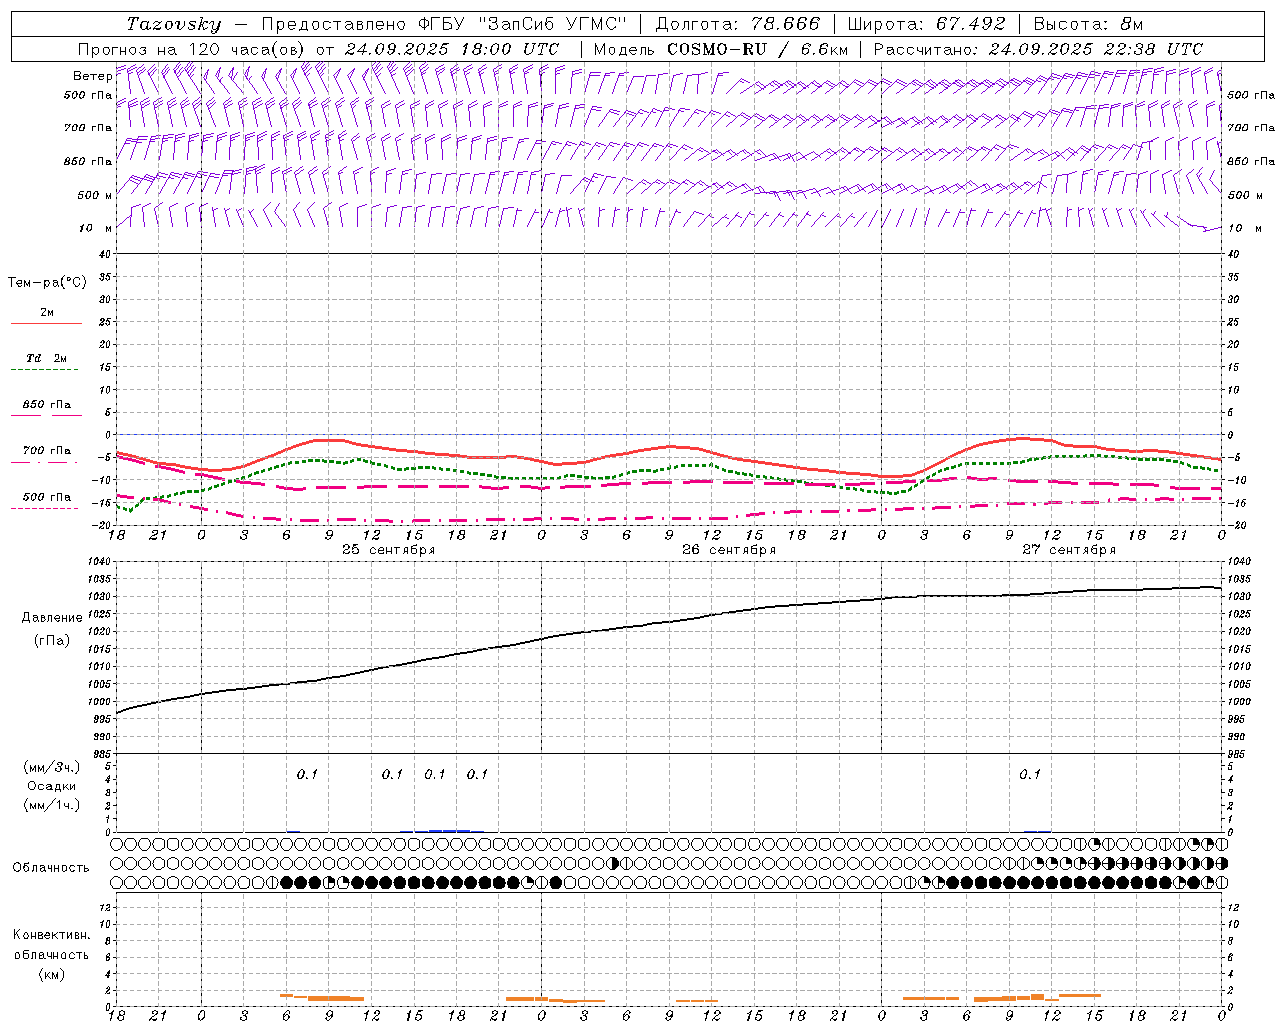Click the "(мм/3ч.)" precipitation unit label
The width and height of the screenshot is (1280, 1024).
click(x=52, y=767)
